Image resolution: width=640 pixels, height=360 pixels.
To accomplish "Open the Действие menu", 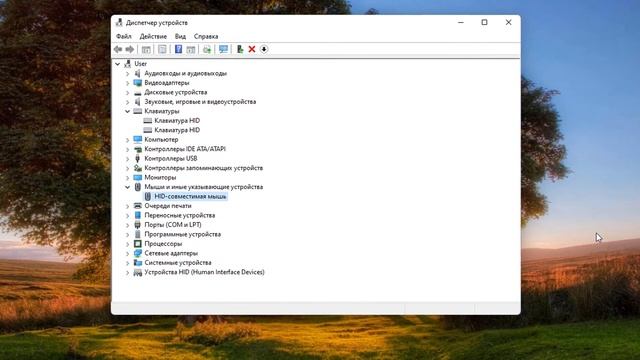I will pos(153,36).
